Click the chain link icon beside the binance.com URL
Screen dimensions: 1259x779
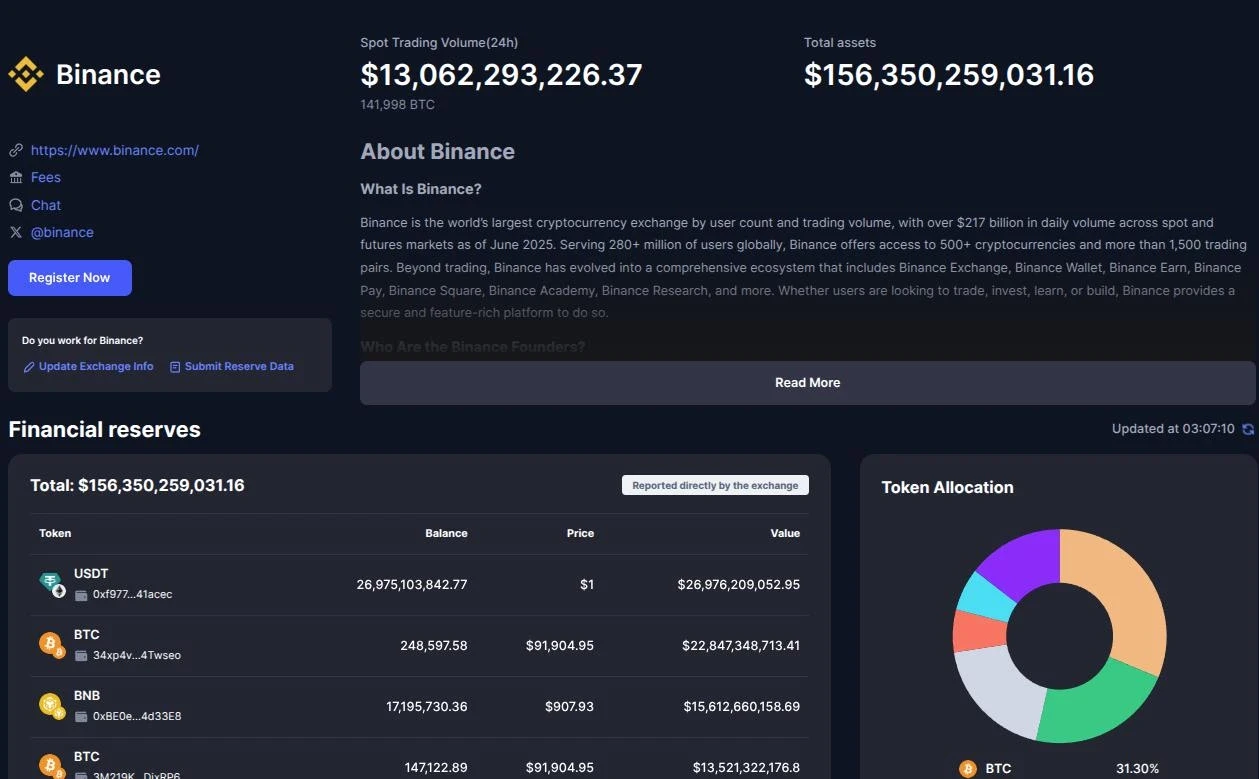coord(16,150)
